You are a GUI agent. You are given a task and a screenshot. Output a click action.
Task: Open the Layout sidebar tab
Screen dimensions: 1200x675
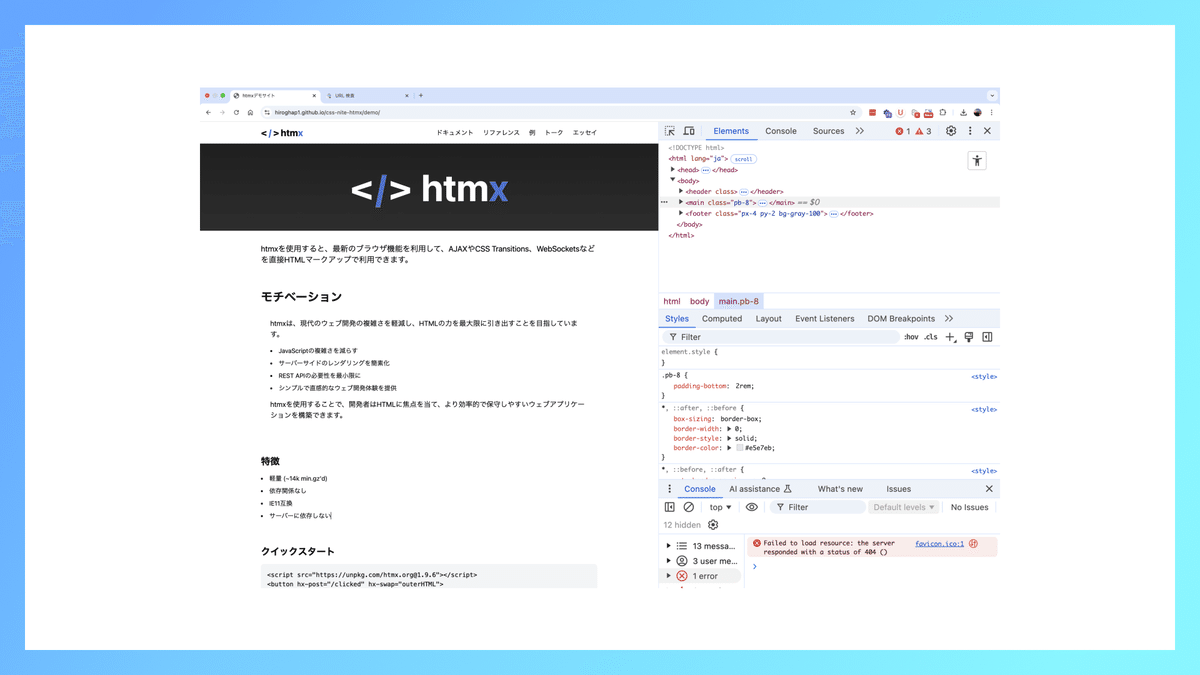[x=769, y=319]
